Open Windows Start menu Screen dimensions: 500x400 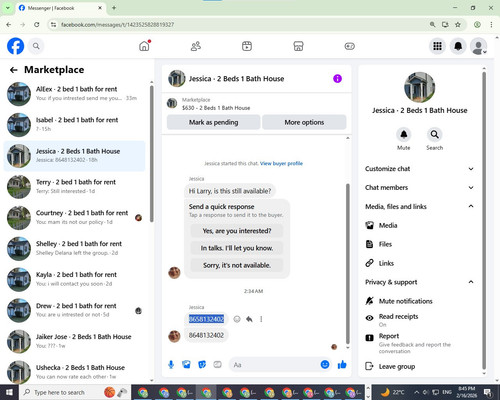(9, 392)
